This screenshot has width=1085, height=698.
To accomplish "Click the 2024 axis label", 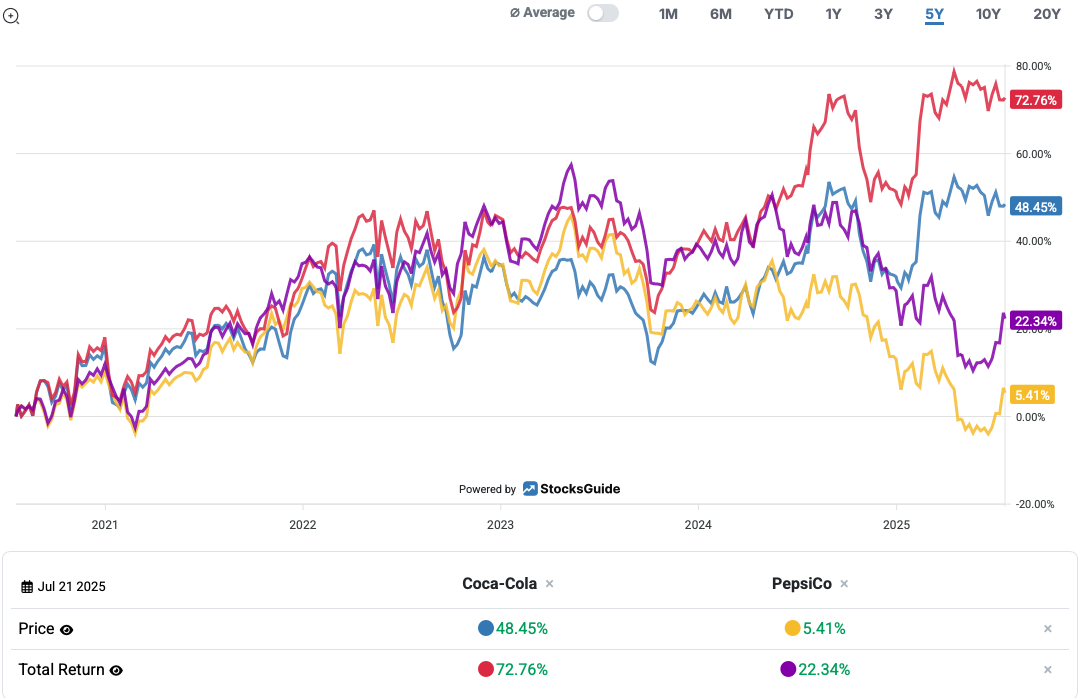I will point(698,525).
